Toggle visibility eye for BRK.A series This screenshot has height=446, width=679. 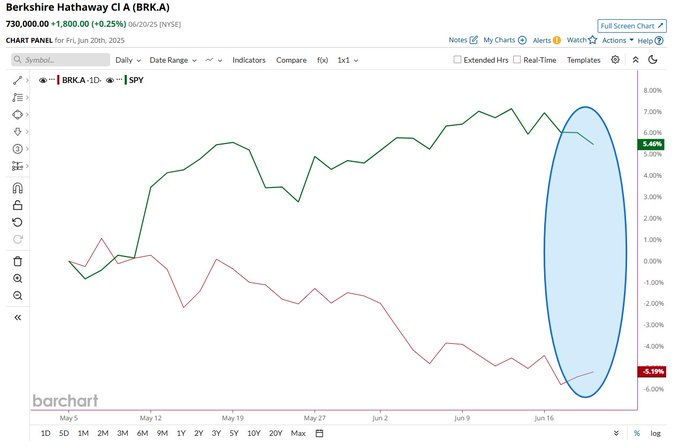click(x=43, y=80)
